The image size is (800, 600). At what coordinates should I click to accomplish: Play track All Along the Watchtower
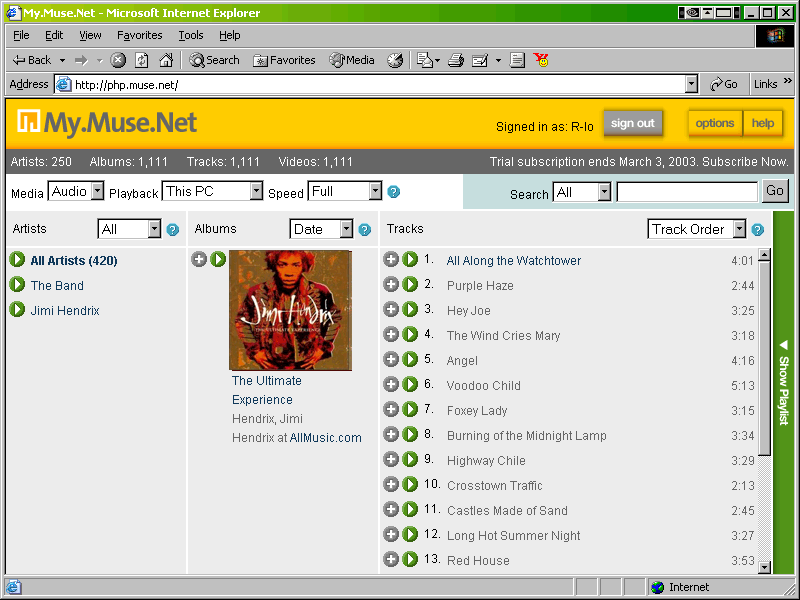(x=410, y=259)
